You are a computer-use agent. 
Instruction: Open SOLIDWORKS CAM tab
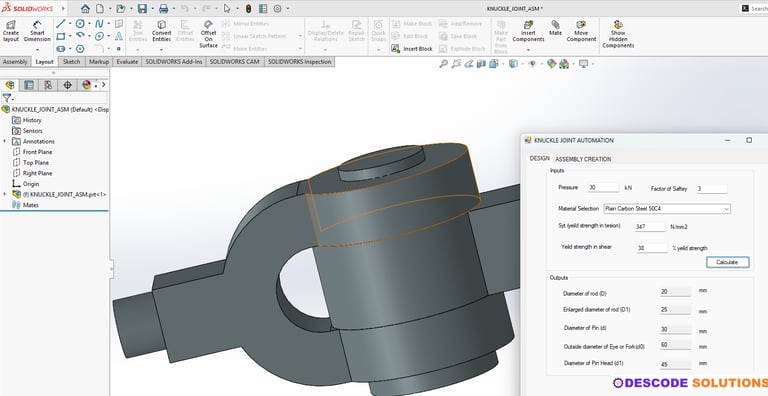pyautogui.click(x=235, y=62)
